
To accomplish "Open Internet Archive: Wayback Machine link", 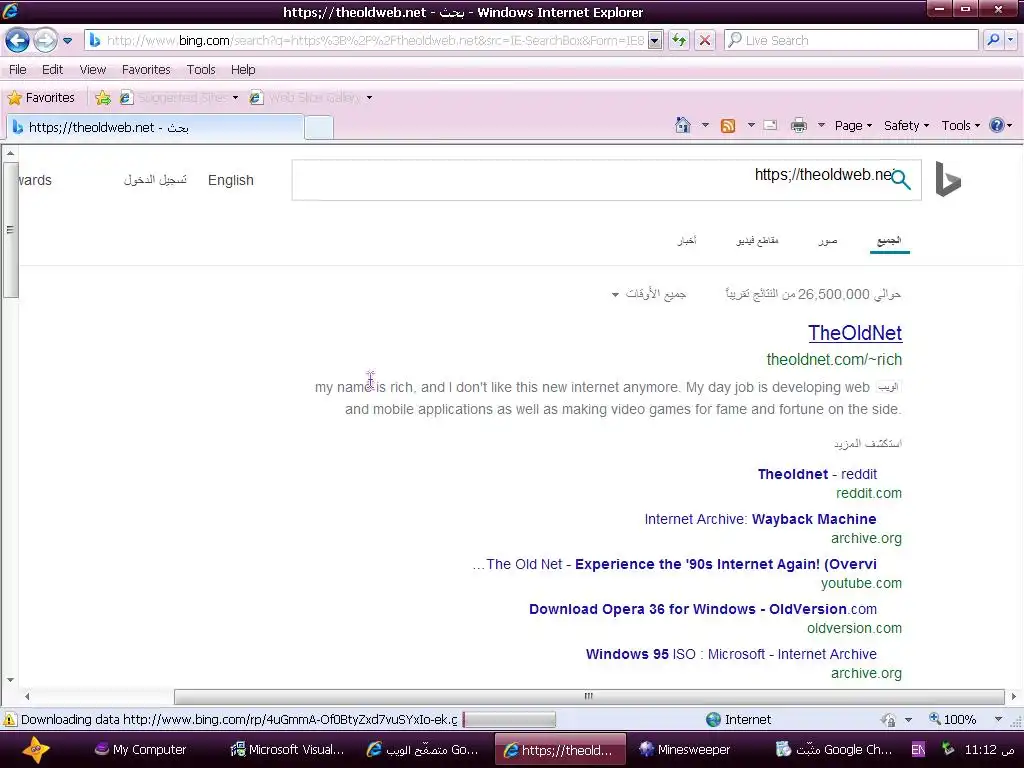I will [x=760, y=519].
